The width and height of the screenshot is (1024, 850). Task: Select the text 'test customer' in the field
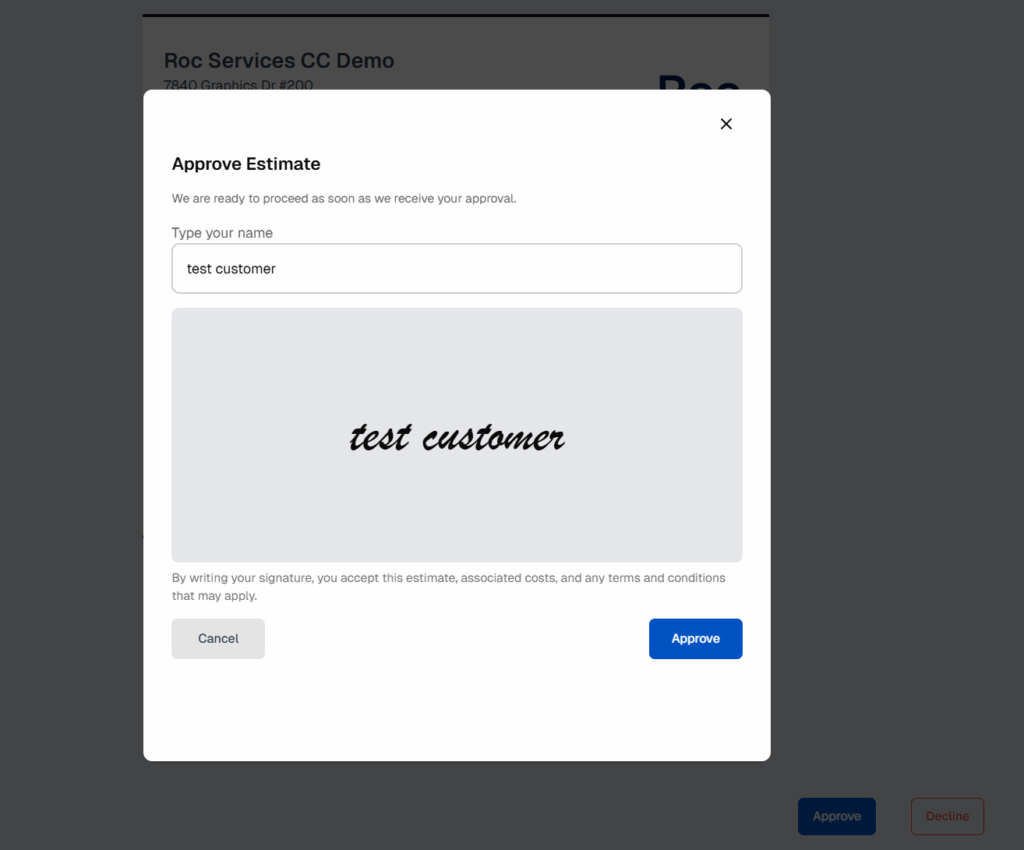coord(230,268)
